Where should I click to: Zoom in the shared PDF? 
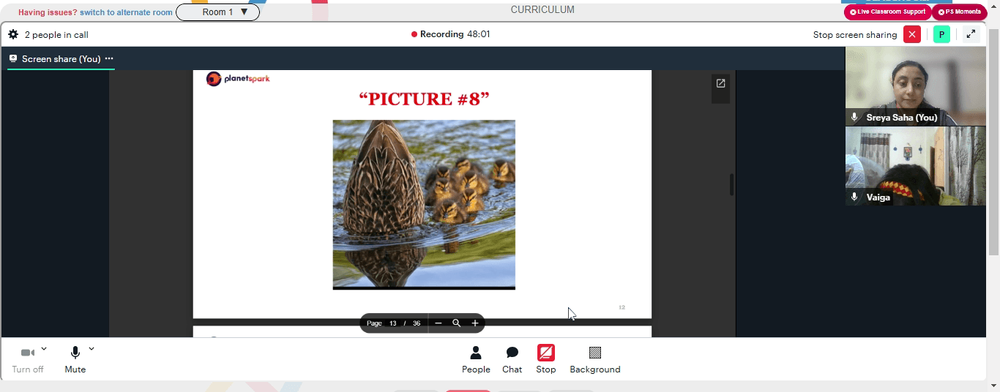[x=475, y=323]
